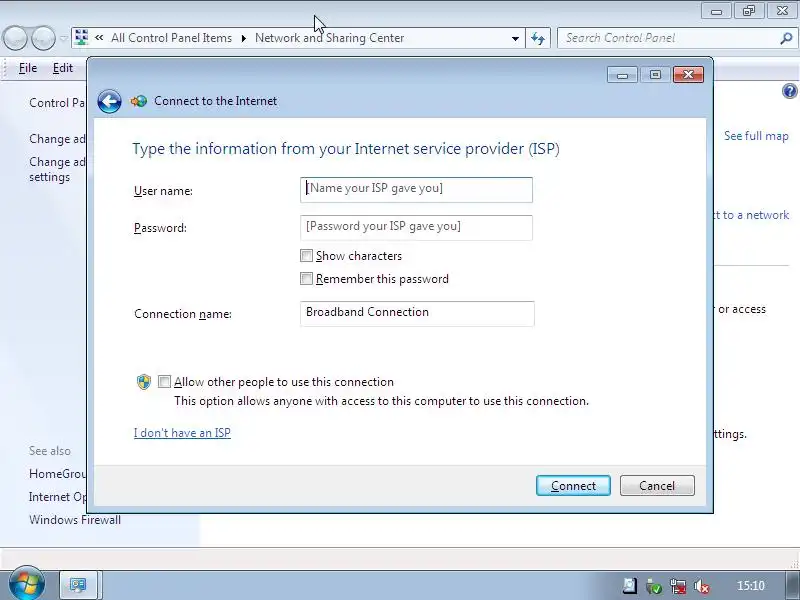The width and height of the screenshot is (800, 600).
Task: Click the clock showing 15:10
Action: [751, 586]
